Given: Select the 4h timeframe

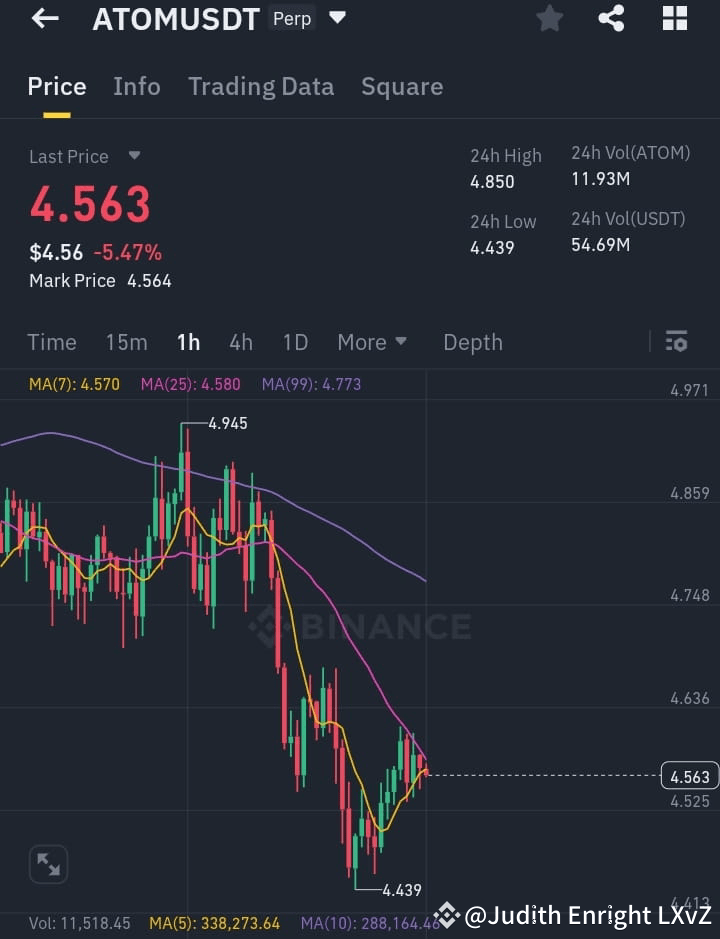Looking at the screenshot, I should [240, 342].
